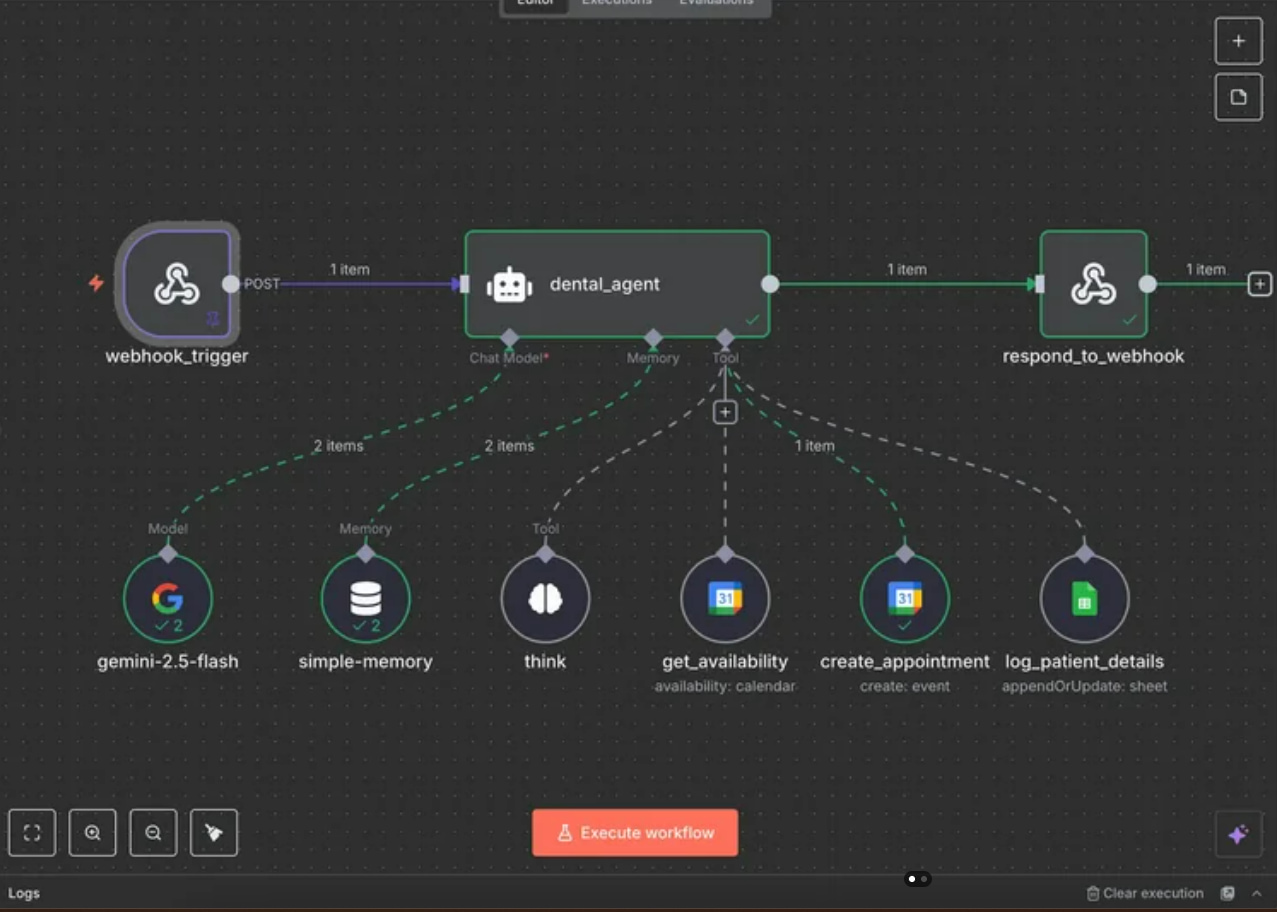Execute the workflow
This screenshot has height=912, width=1277.
click(x=635, y=833)
